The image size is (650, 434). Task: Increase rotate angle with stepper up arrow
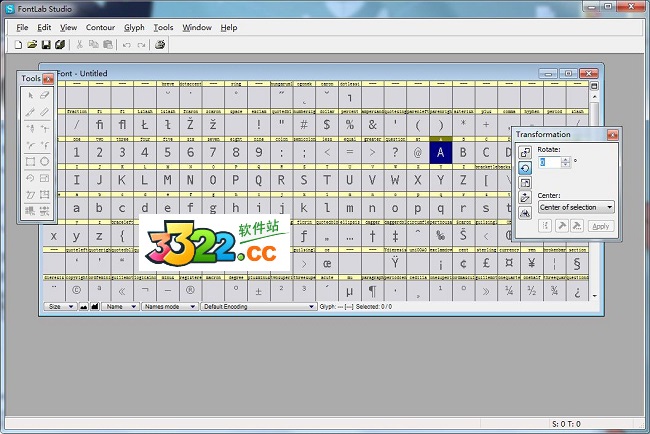click(566, 159)
